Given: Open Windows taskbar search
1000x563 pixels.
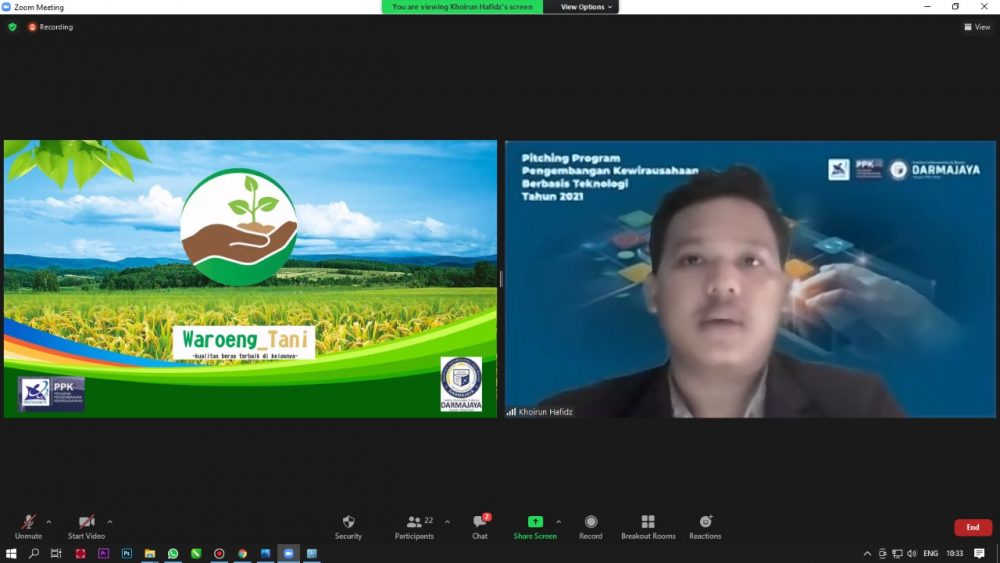Looking at the screenshot, I should (x=34, y=553).
